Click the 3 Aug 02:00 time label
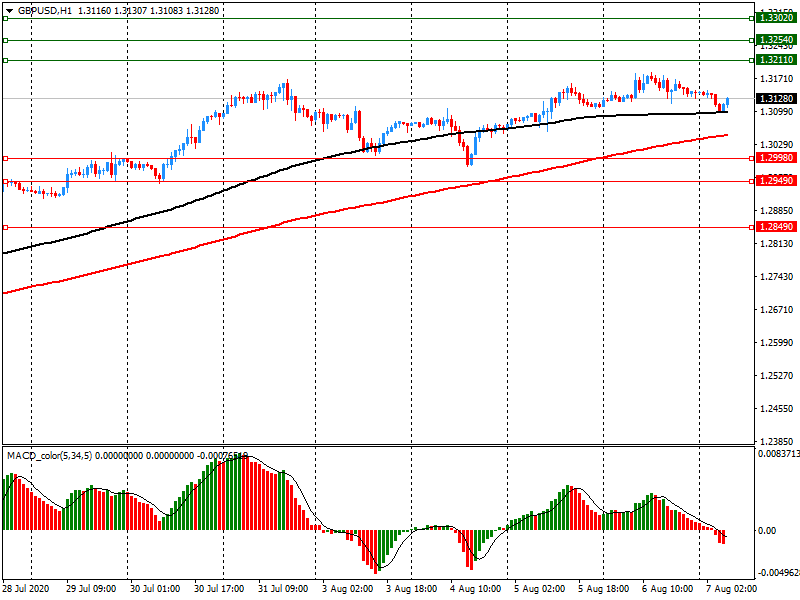The width and height of the screenshot is (800, 600). tap(347, 589)
